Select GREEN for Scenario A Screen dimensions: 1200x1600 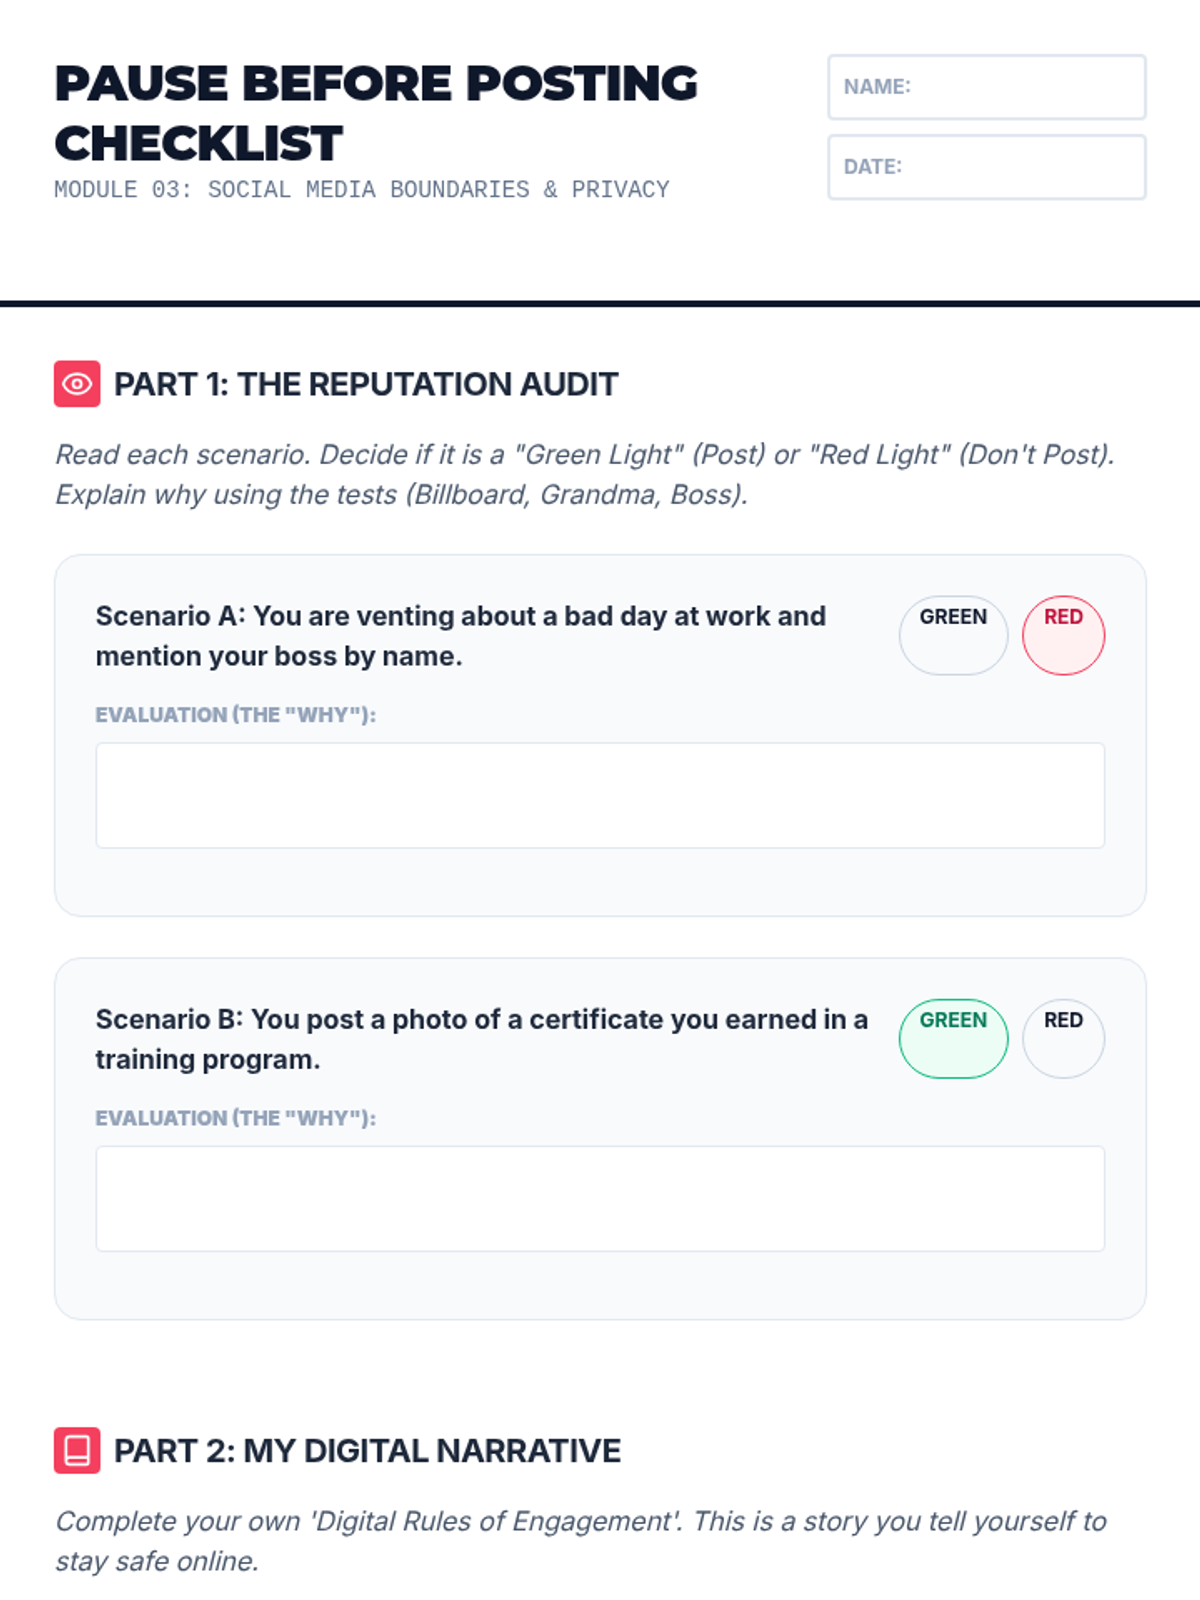953,635
